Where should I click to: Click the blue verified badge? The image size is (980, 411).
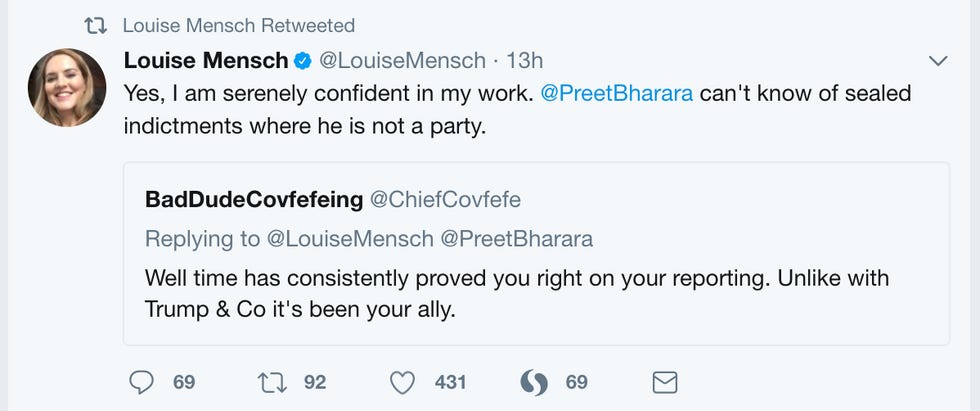(301, 61)
